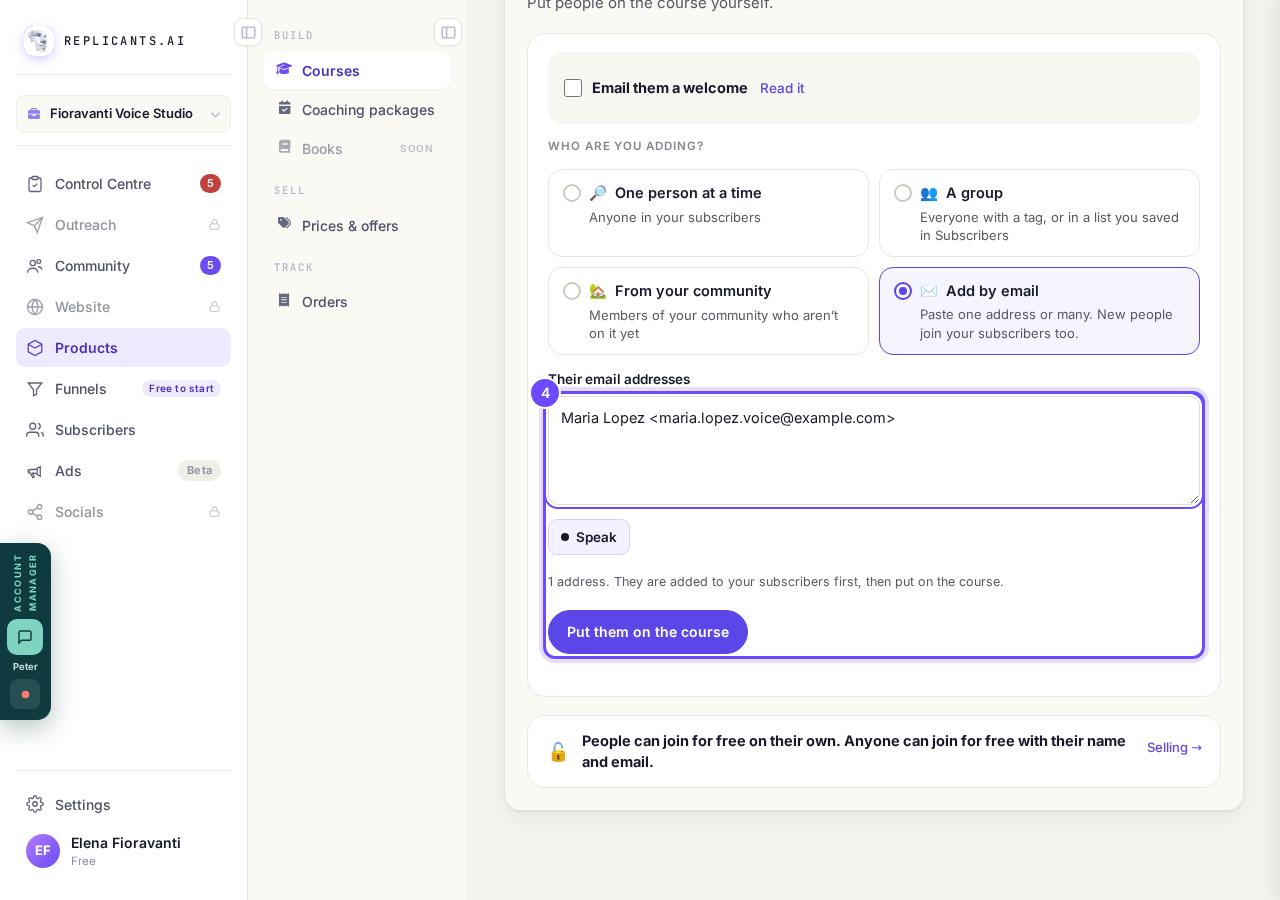Click the Prices & offers tag icon
Image resolution: width=1280 pixels, height=900 pixels.
285,224
